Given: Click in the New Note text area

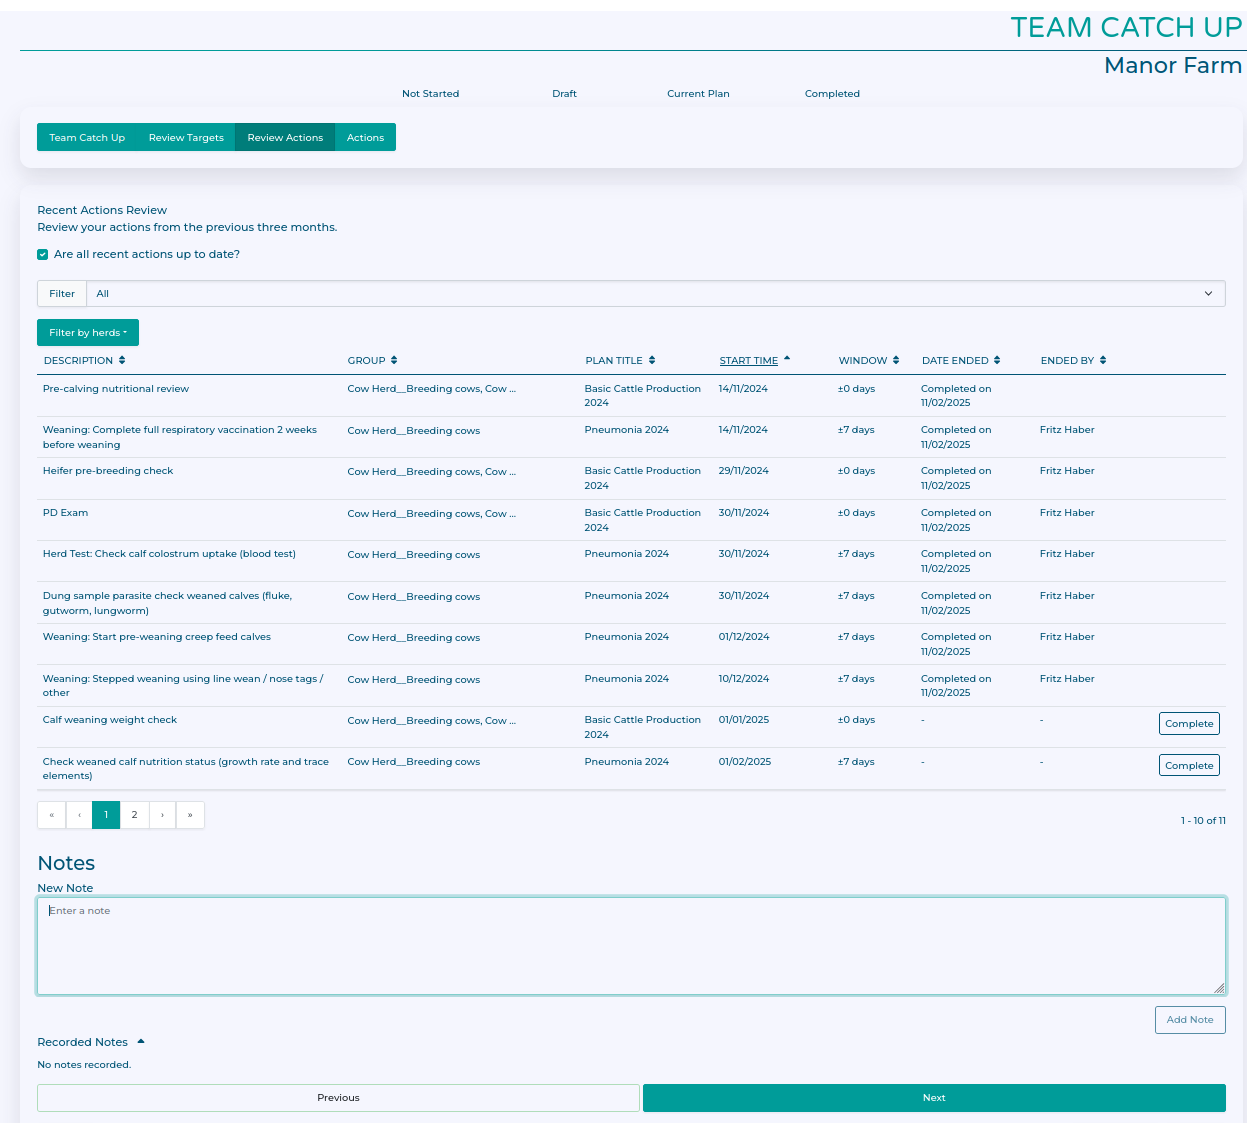Looking at the screenshot, I should point(631,946).
